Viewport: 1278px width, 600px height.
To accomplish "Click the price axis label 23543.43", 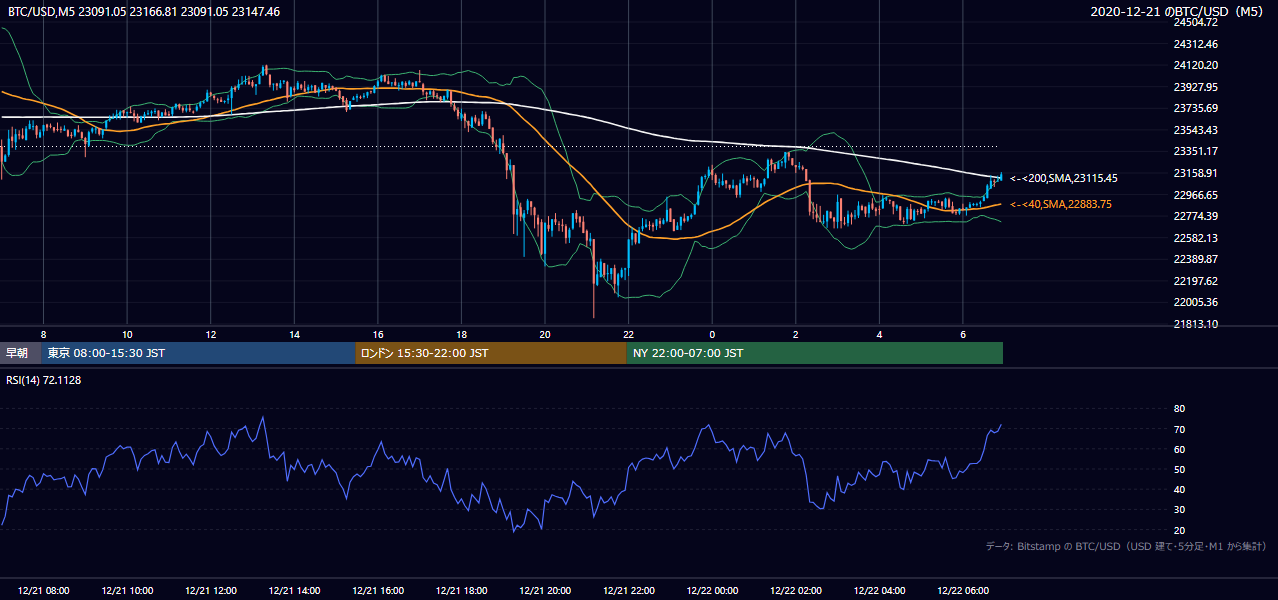I will point(1195,130).
